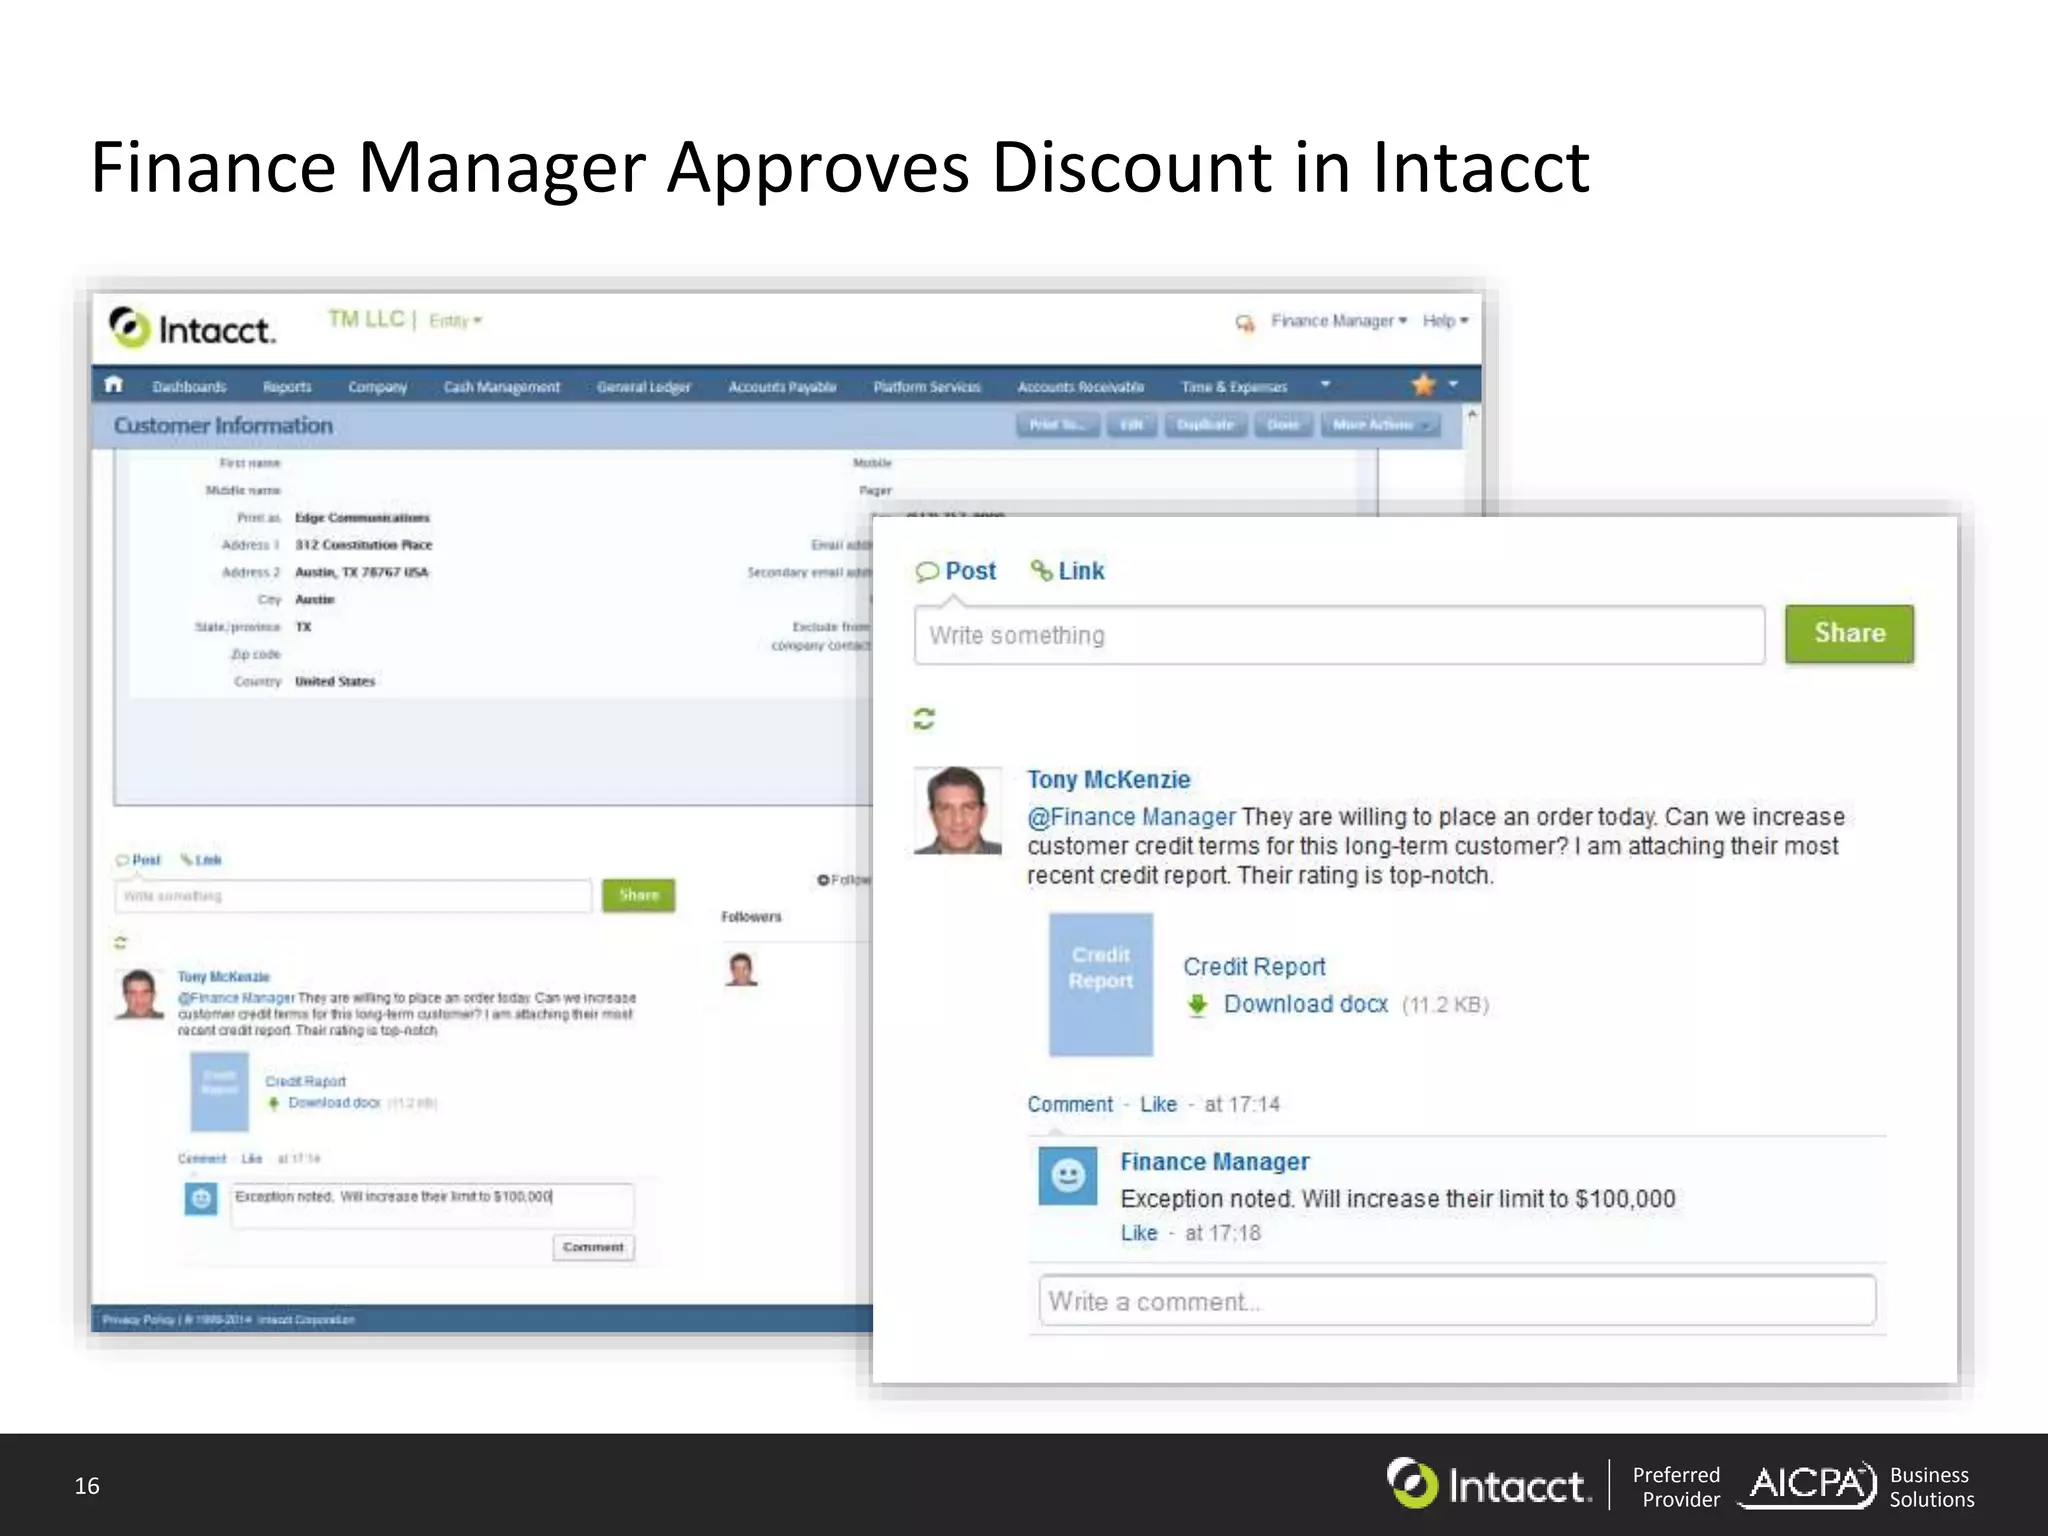Click Tony McKenzie's profile photo in popup
Viewport: 2048px width, 1536px height.
(958, 810)
